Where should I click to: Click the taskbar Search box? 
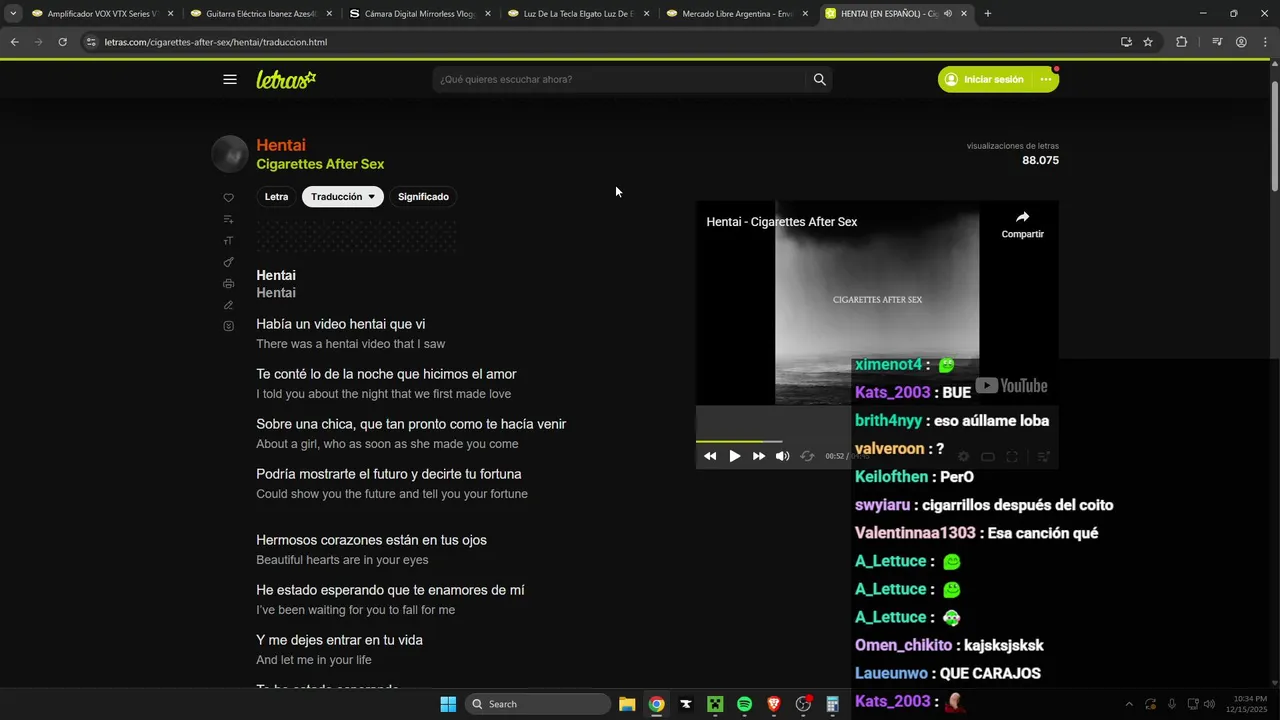[x=538, y=704]
